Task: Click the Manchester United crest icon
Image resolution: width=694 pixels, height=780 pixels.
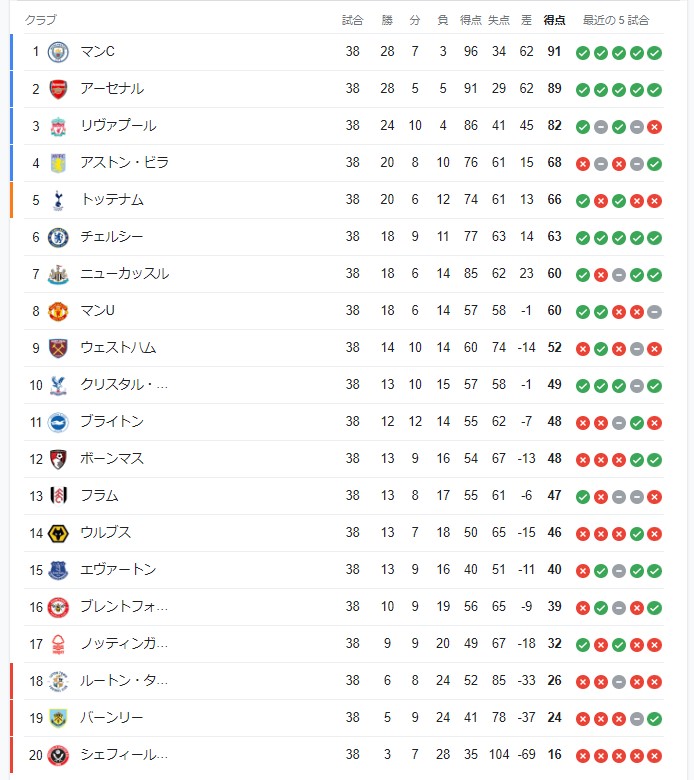Action: click(x=58, y=311)
